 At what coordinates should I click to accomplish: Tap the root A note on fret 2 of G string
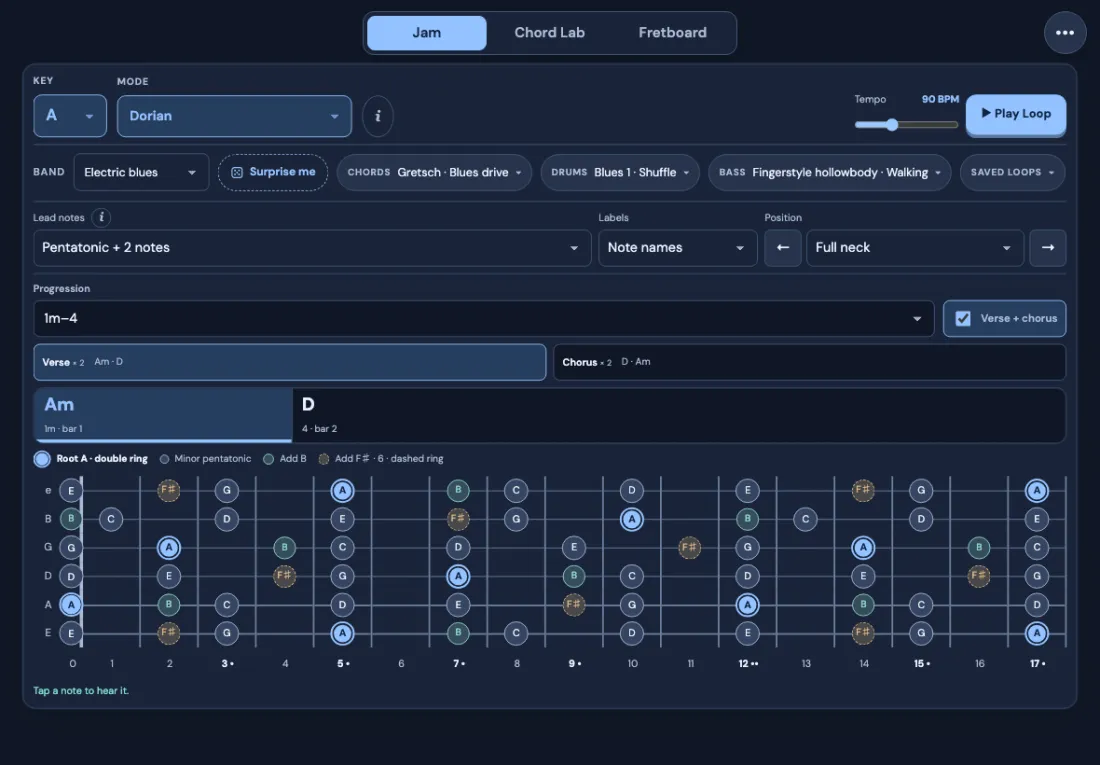168,547
